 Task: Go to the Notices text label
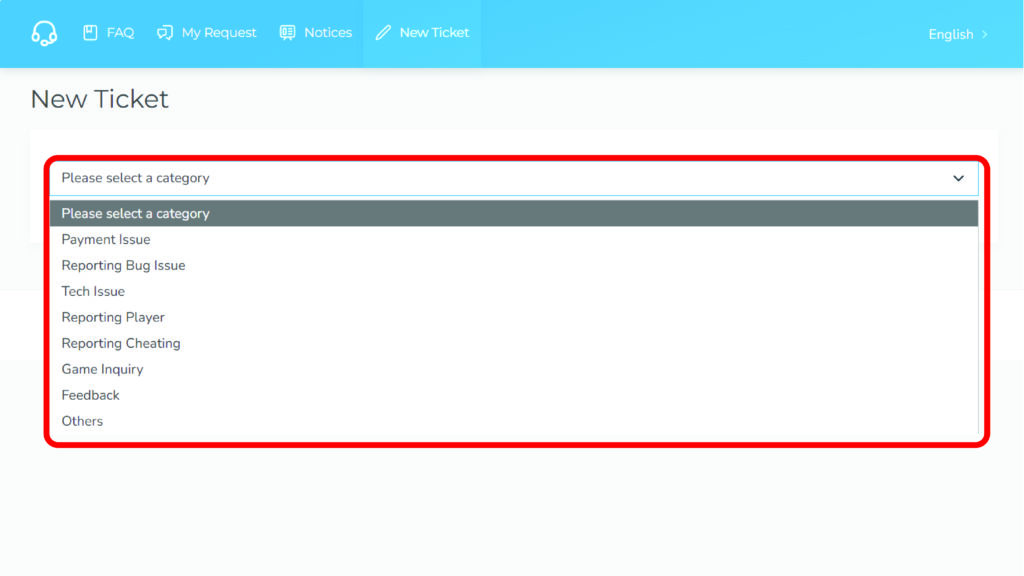pyautogui.click(x=328, y=33)
